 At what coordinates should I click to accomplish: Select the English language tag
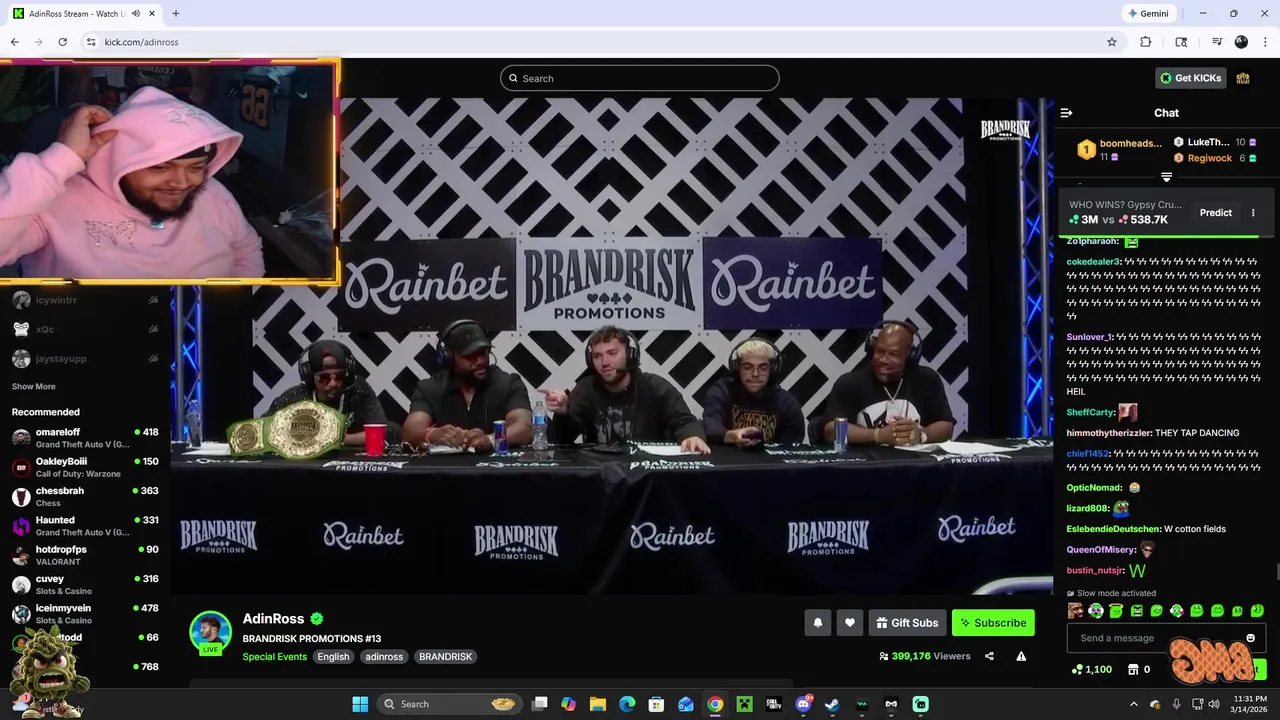[333, 657]
